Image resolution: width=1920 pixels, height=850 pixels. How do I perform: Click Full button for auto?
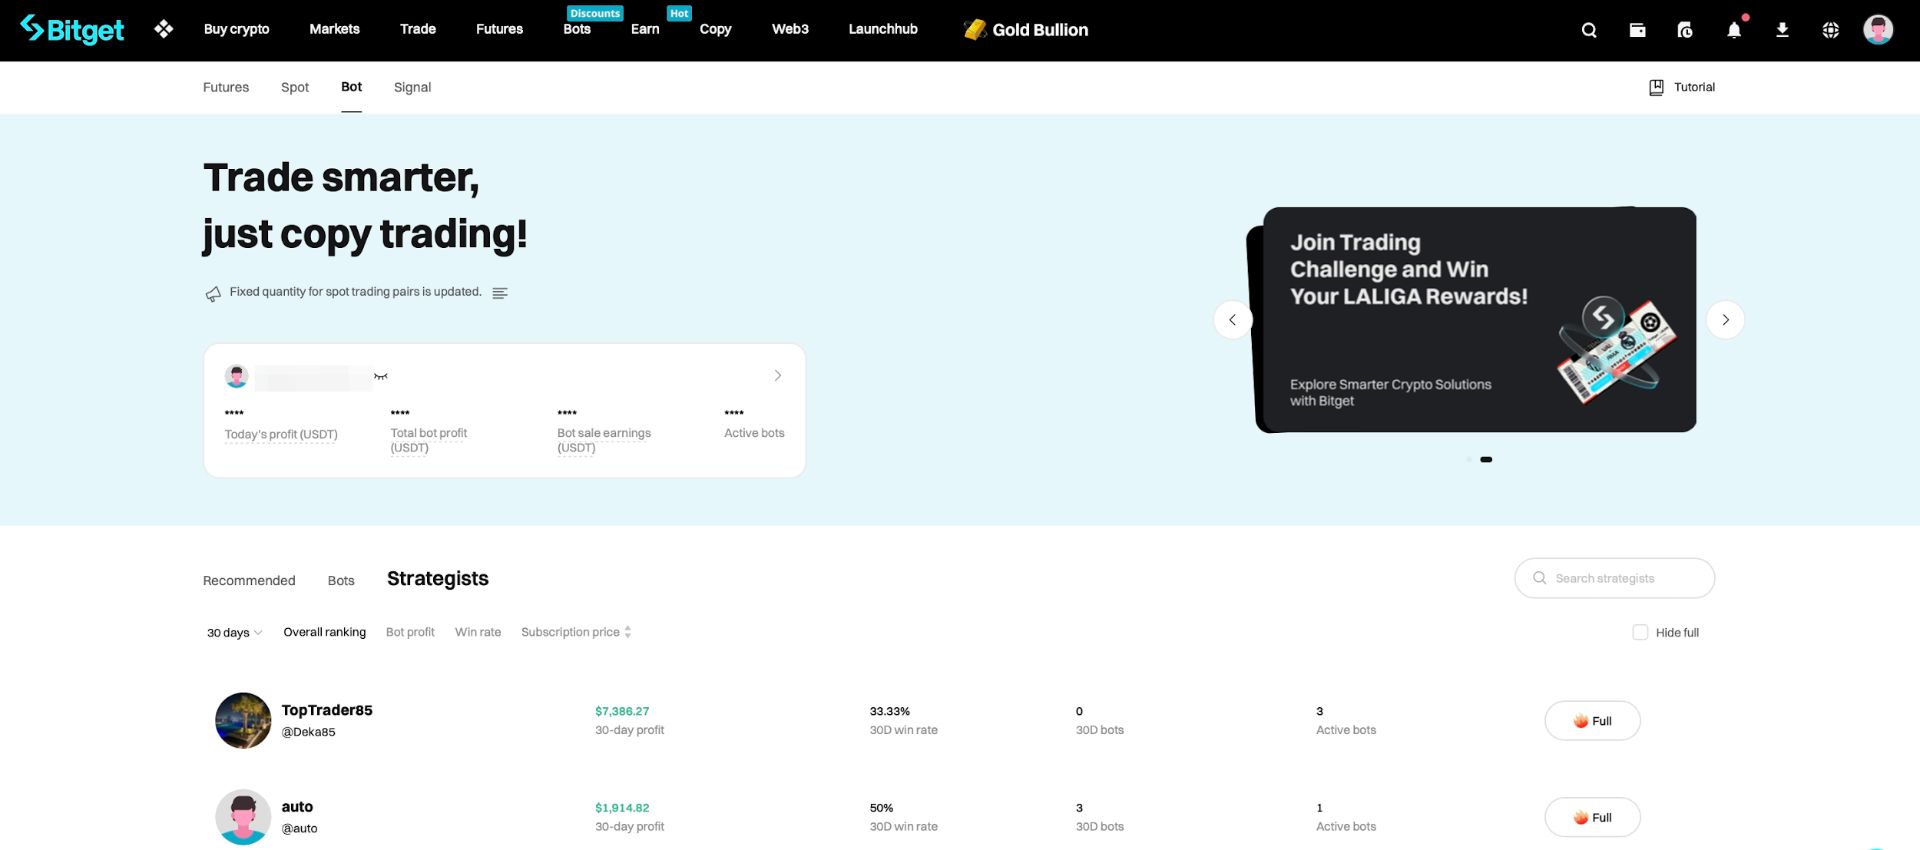[x=1592, y=817]
